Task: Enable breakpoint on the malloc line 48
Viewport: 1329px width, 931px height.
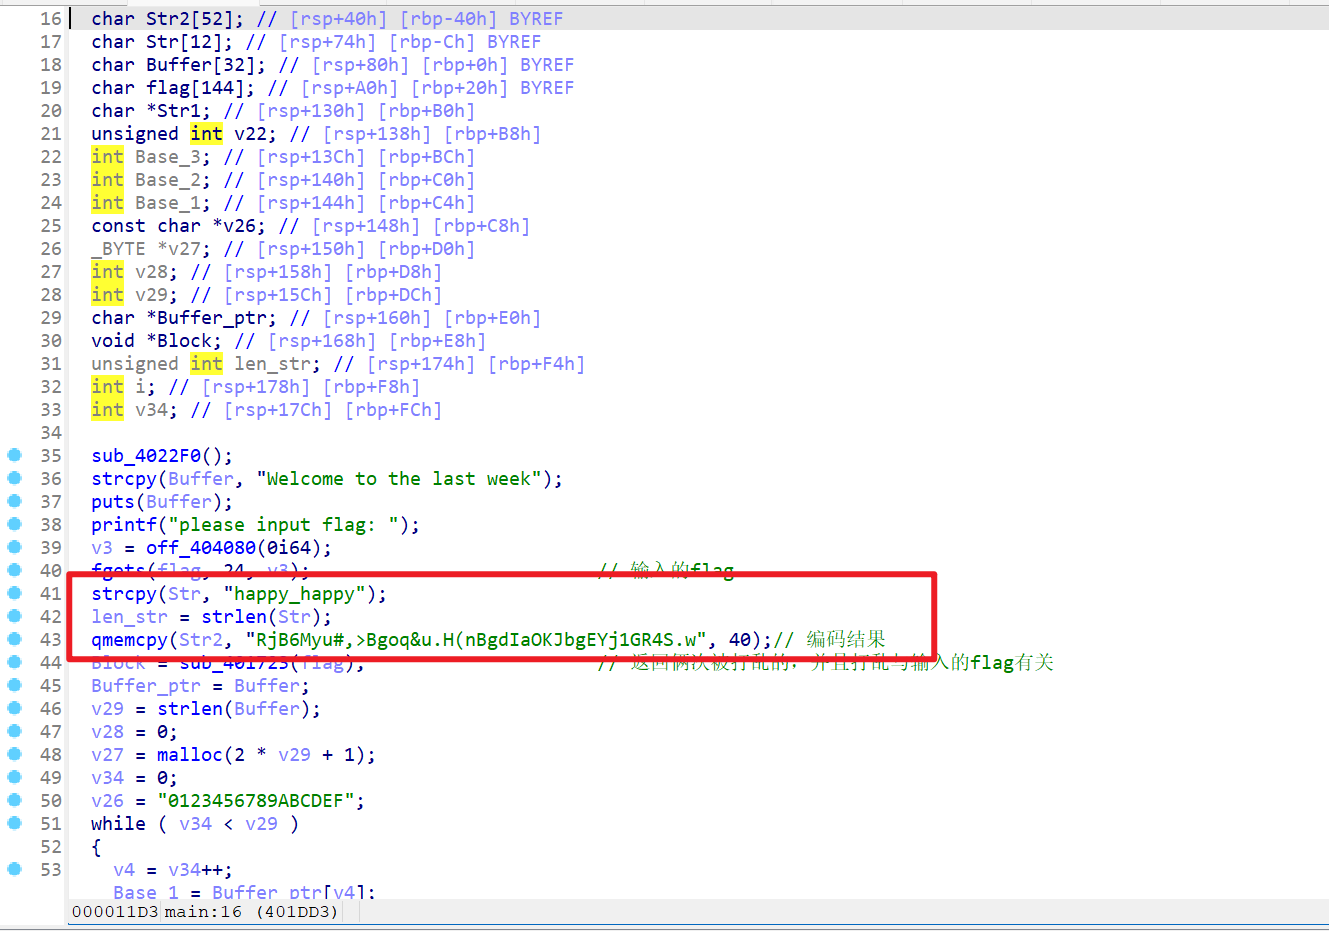Action: point(14,754)
